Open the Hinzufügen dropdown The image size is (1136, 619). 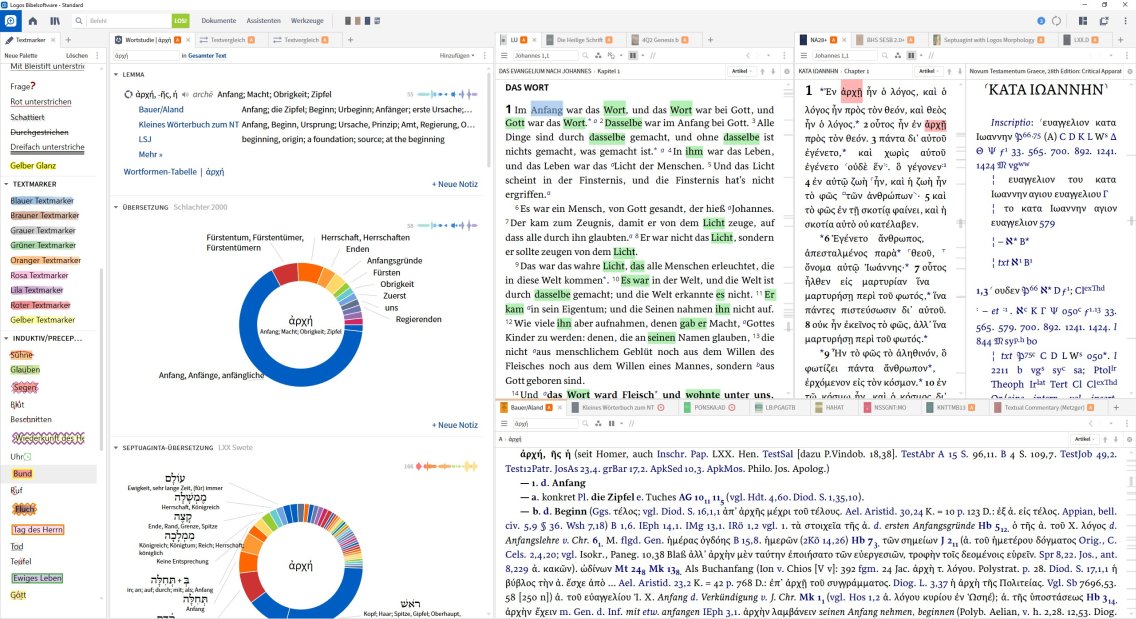456,56
